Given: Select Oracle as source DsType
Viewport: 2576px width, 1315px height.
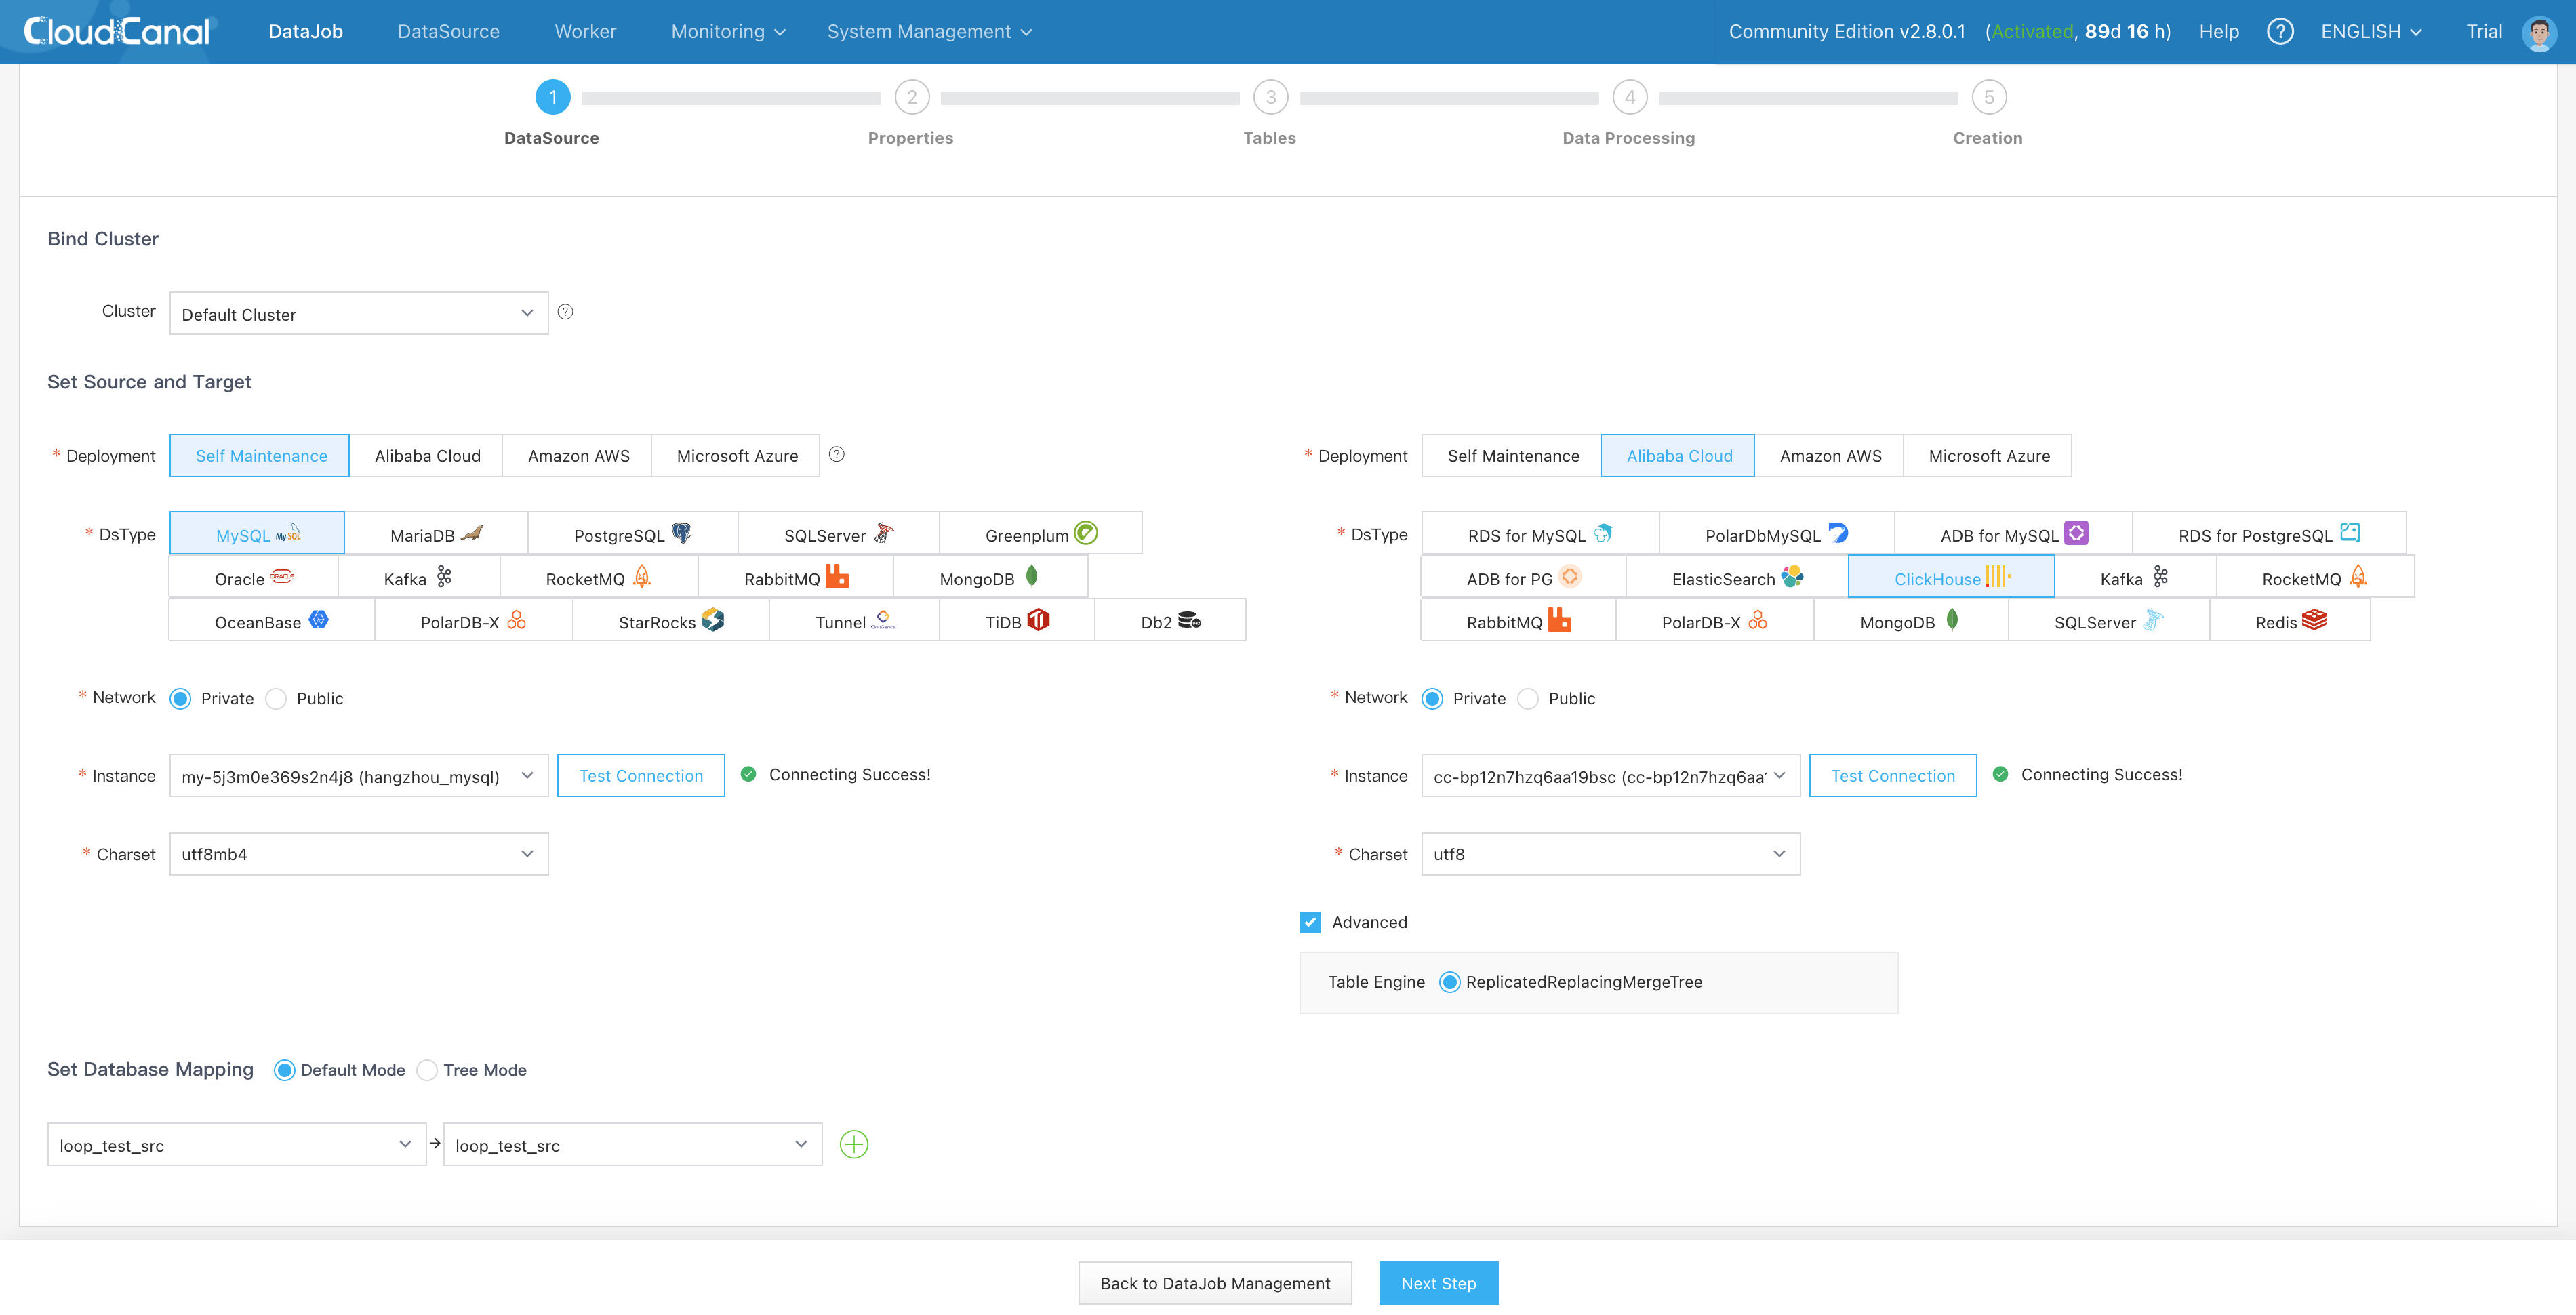Looking at the screenshot, I should (x=254, y=578).
